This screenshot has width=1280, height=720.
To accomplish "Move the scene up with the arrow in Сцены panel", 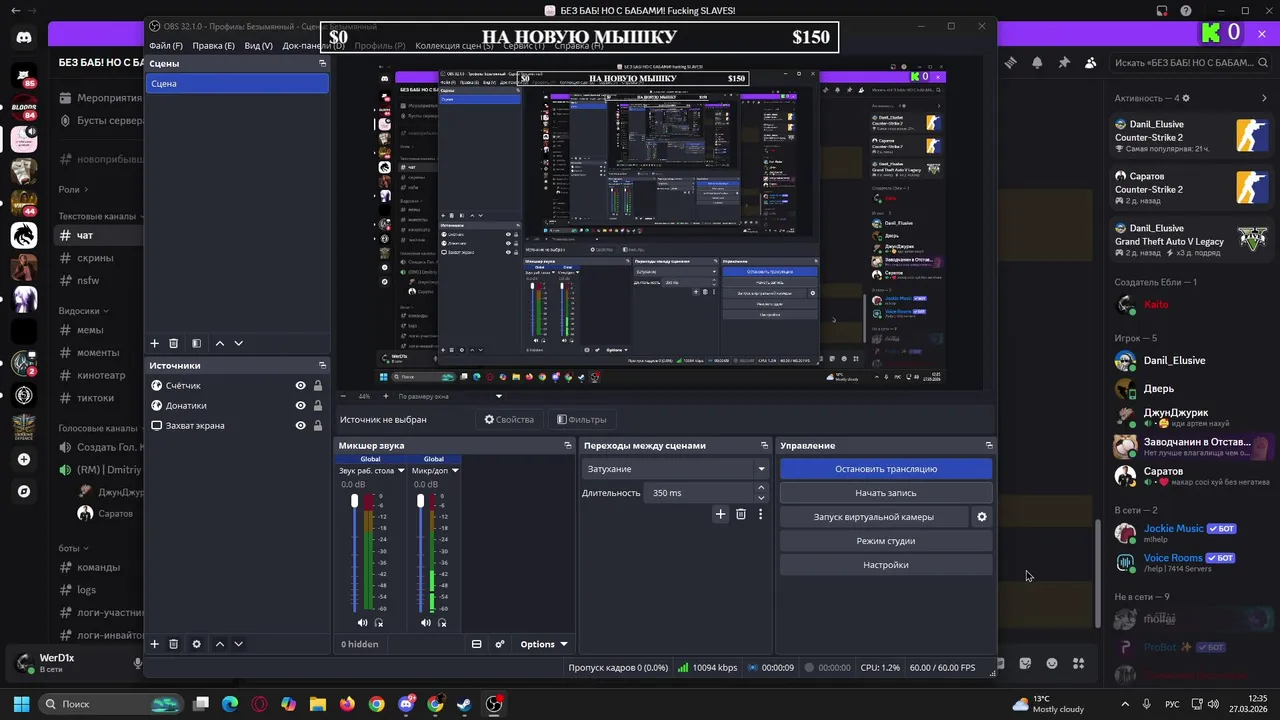I will pyautogui.click(x=220, y=343).
